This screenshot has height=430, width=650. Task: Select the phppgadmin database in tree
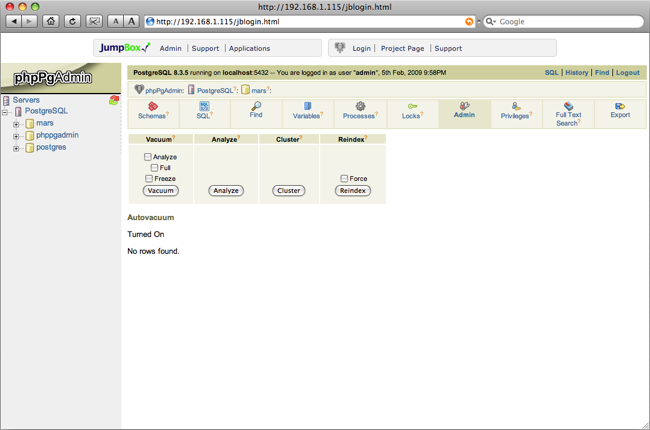point(57,135)
